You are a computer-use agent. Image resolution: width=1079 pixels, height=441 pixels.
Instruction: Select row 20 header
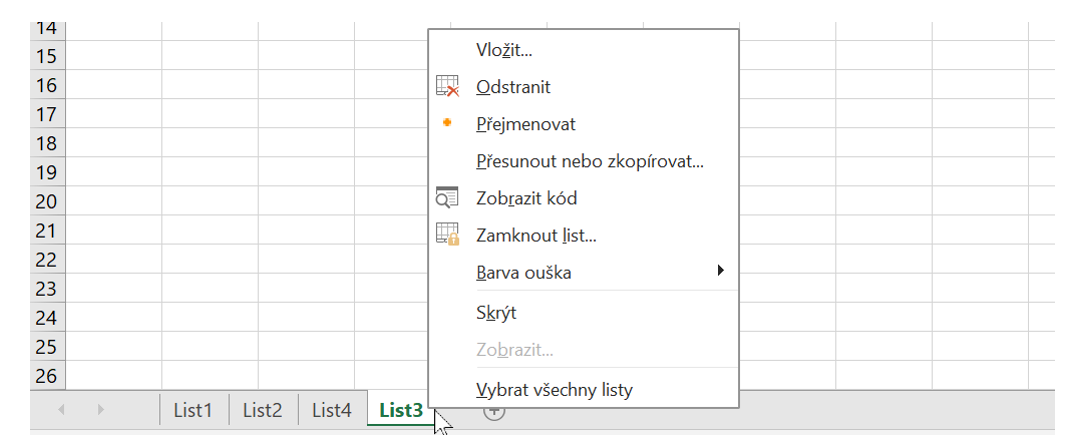(47, 201)
